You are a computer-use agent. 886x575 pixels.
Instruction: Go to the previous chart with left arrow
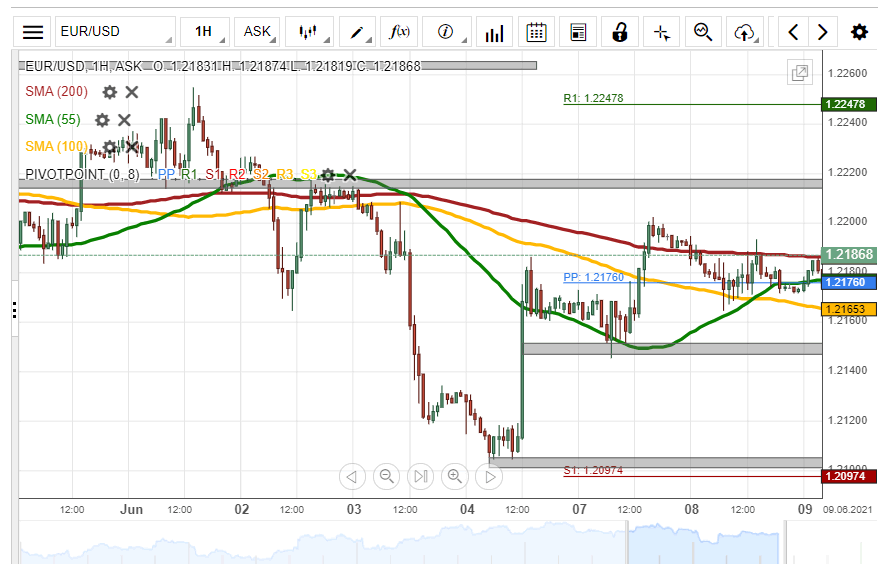pos(793,32)
